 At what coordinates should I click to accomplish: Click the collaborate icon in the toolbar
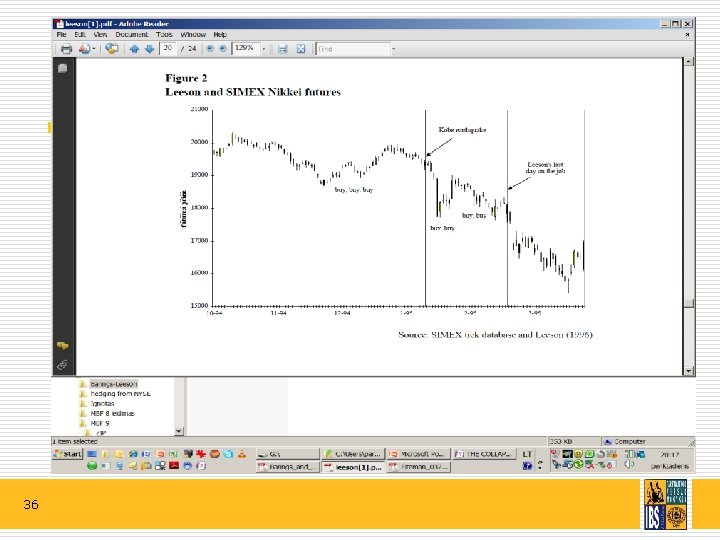point(112,48)
